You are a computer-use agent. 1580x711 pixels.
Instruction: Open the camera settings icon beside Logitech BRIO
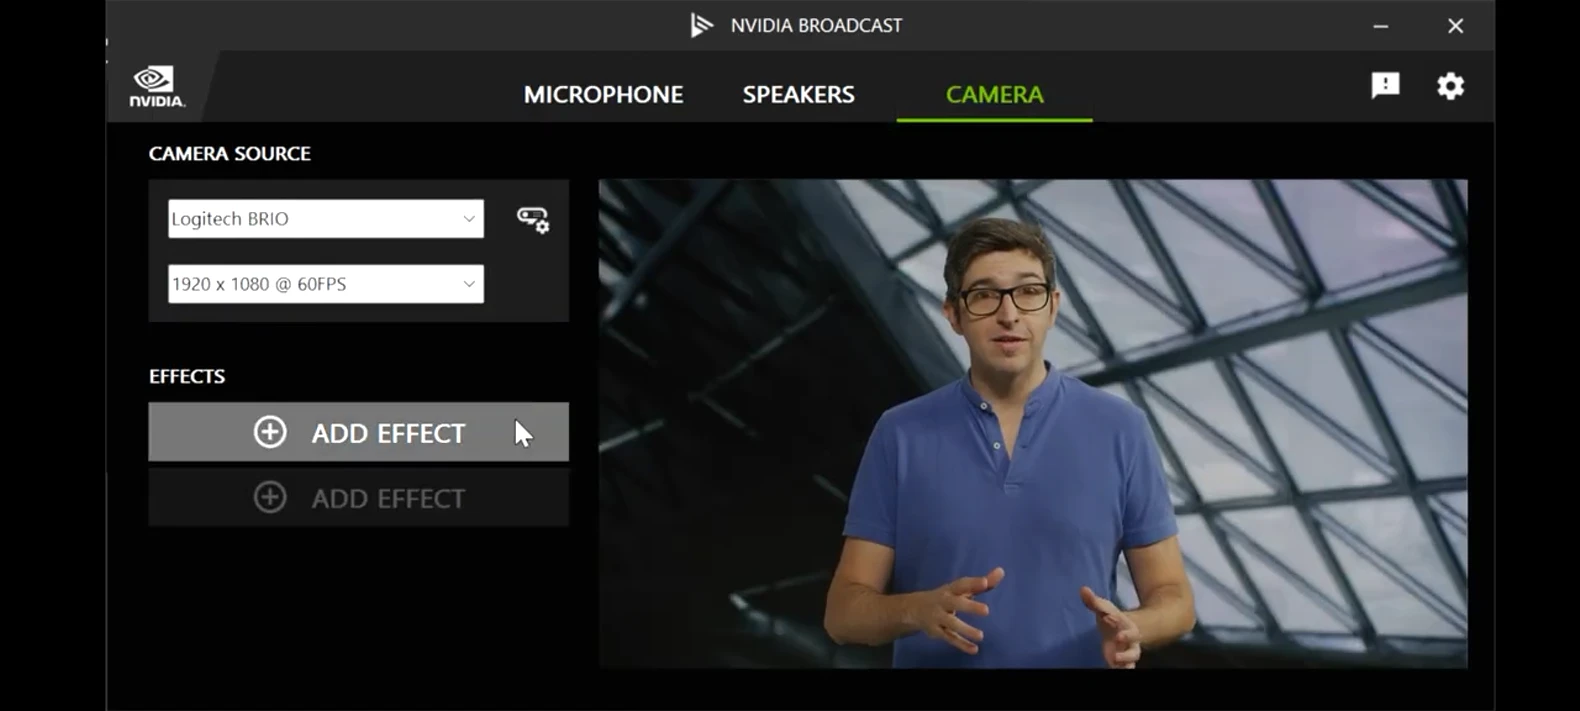click(532, 219)
